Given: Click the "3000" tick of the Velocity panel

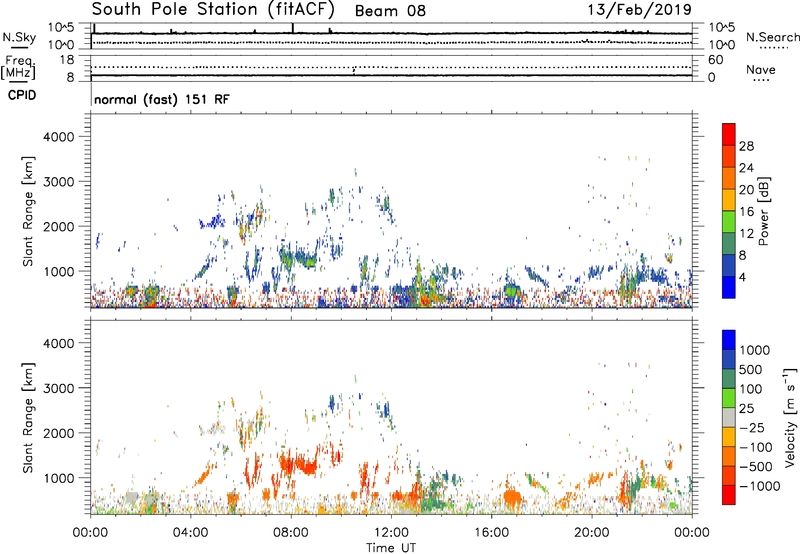Looking at the screenshot, I should tap(58, 388).
